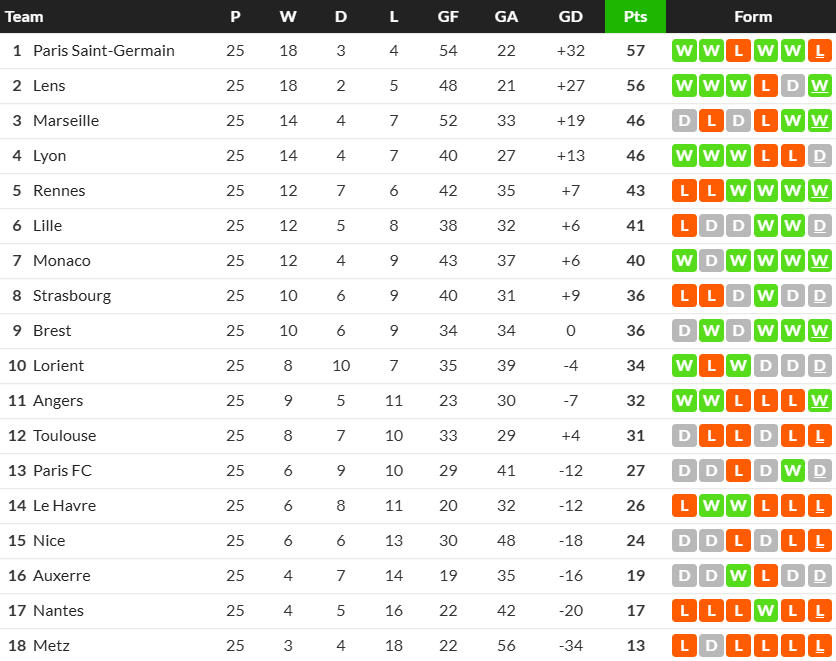Click the only W badge in Auxerre's form
The height and width of the screenshot is (661, 836).
(x=739, y=575)
